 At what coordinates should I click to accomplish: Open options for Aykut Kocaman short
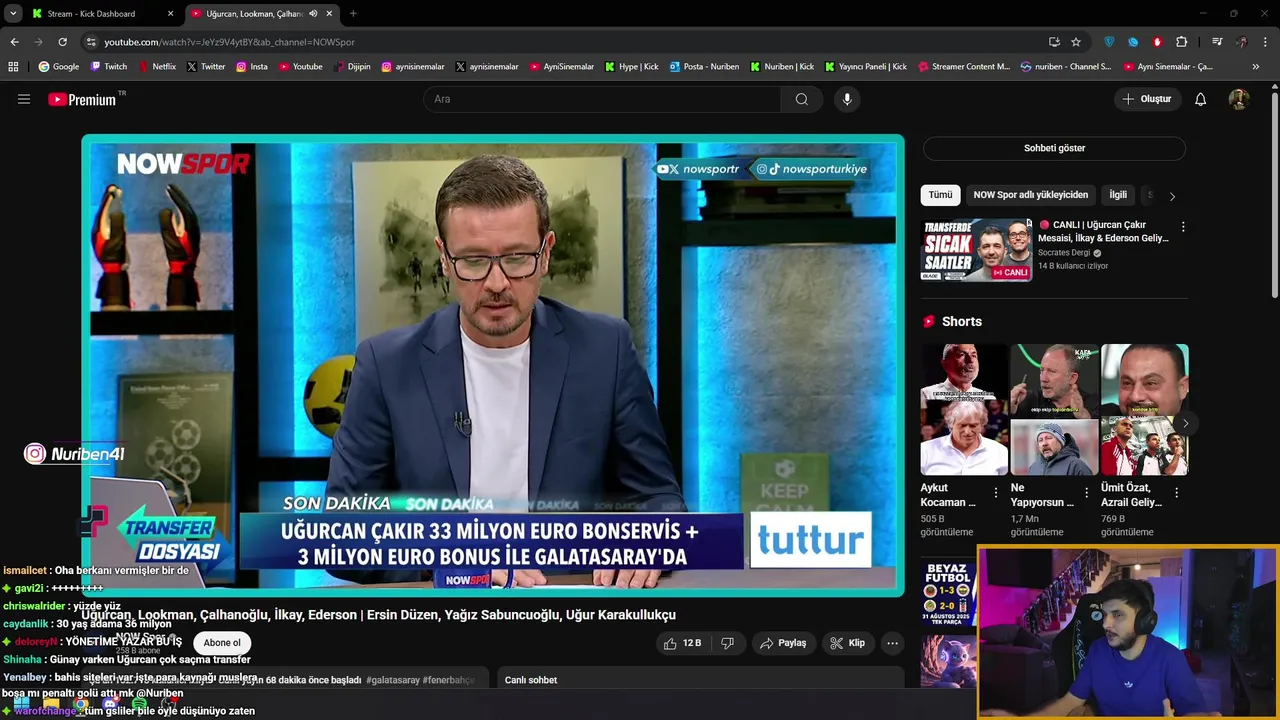tap(995, 493)
